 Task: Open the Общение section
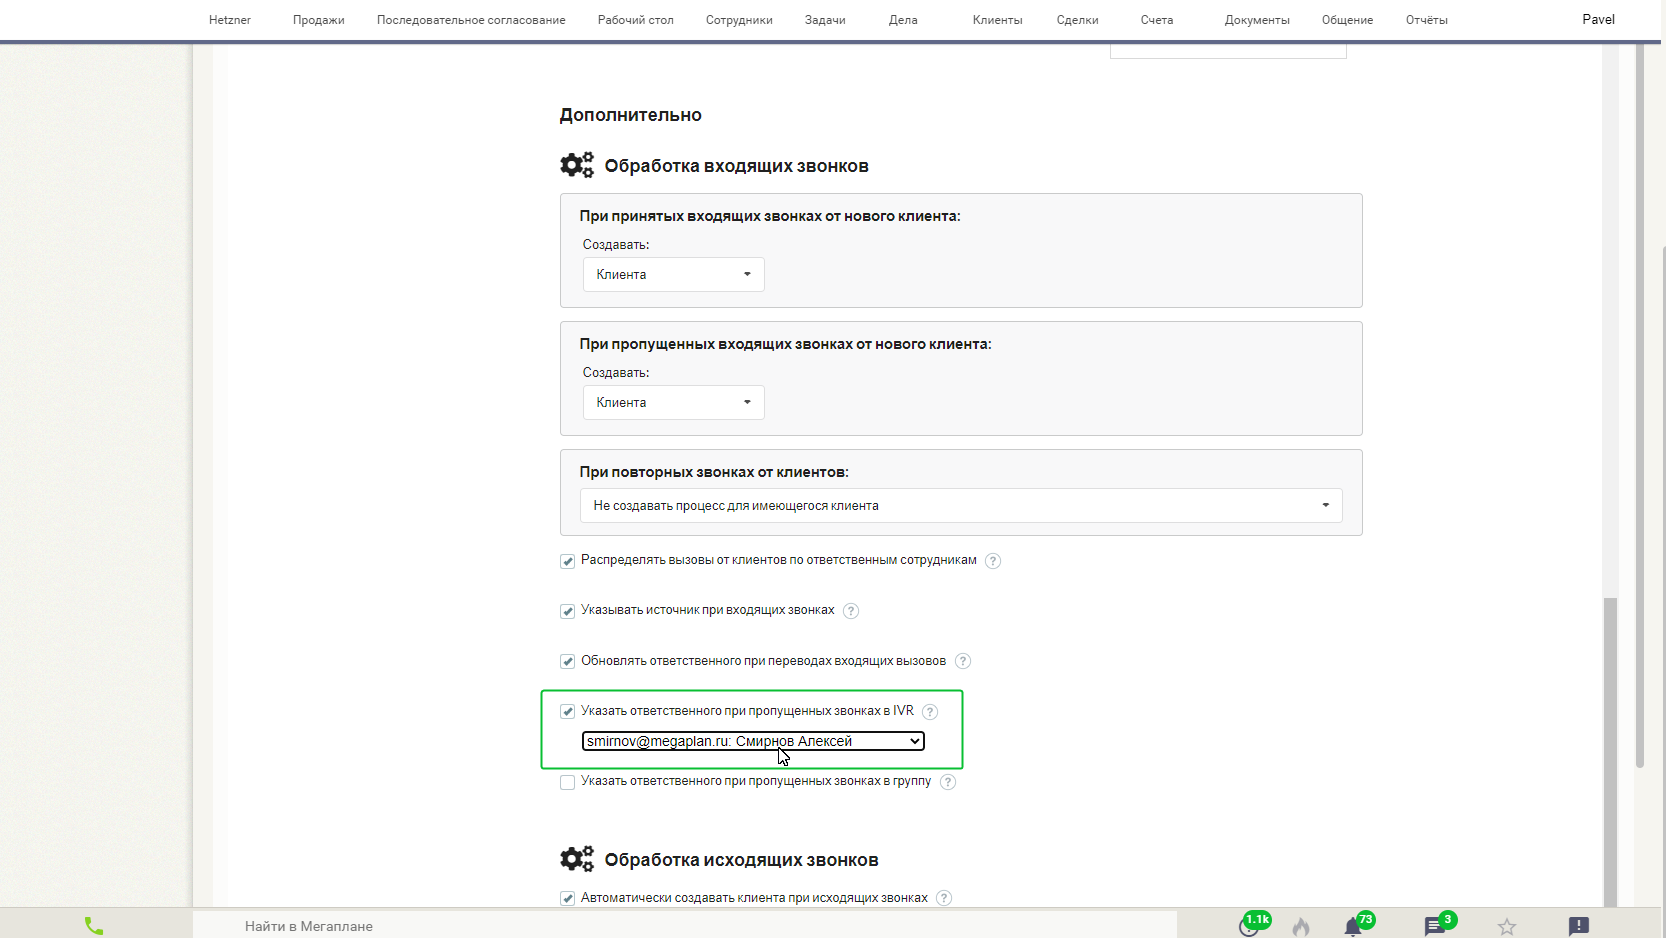tap(1347, 20)
